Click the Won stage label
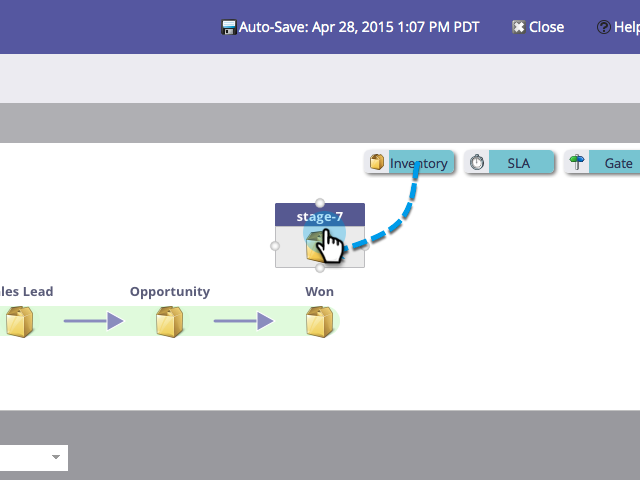 coord(320,291)
